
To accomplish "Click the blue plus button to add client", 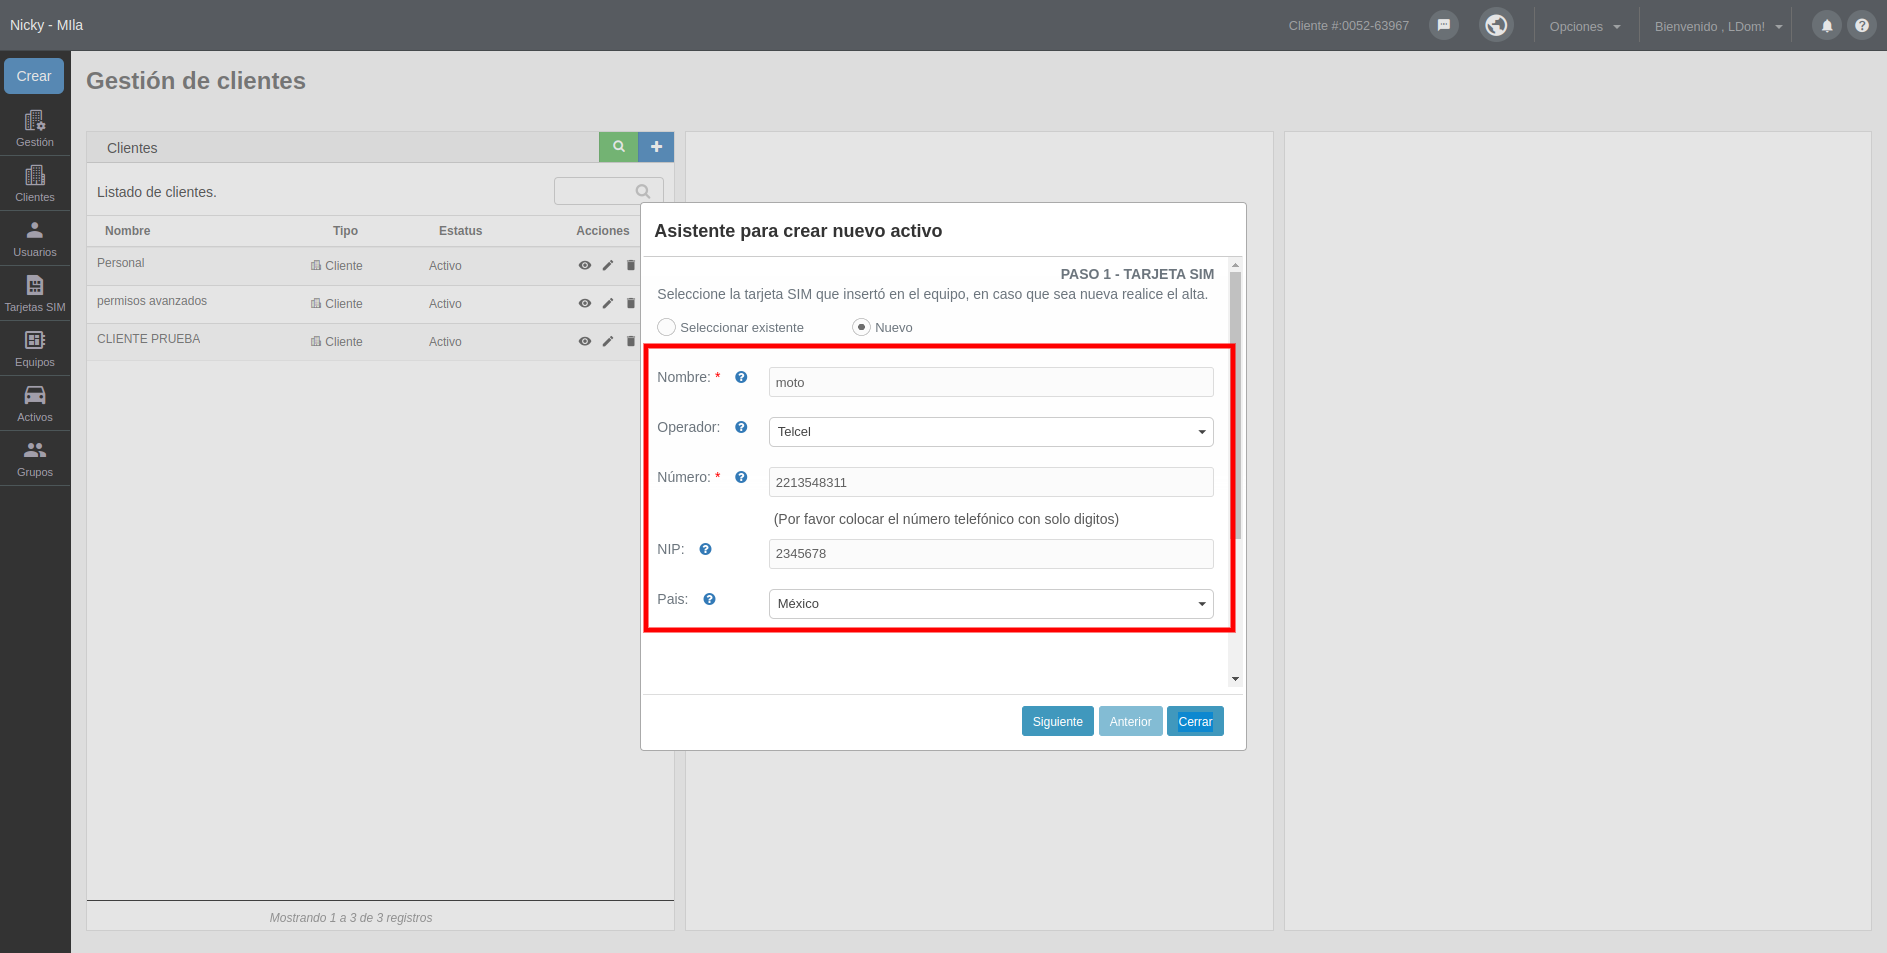I will (656, 147).
